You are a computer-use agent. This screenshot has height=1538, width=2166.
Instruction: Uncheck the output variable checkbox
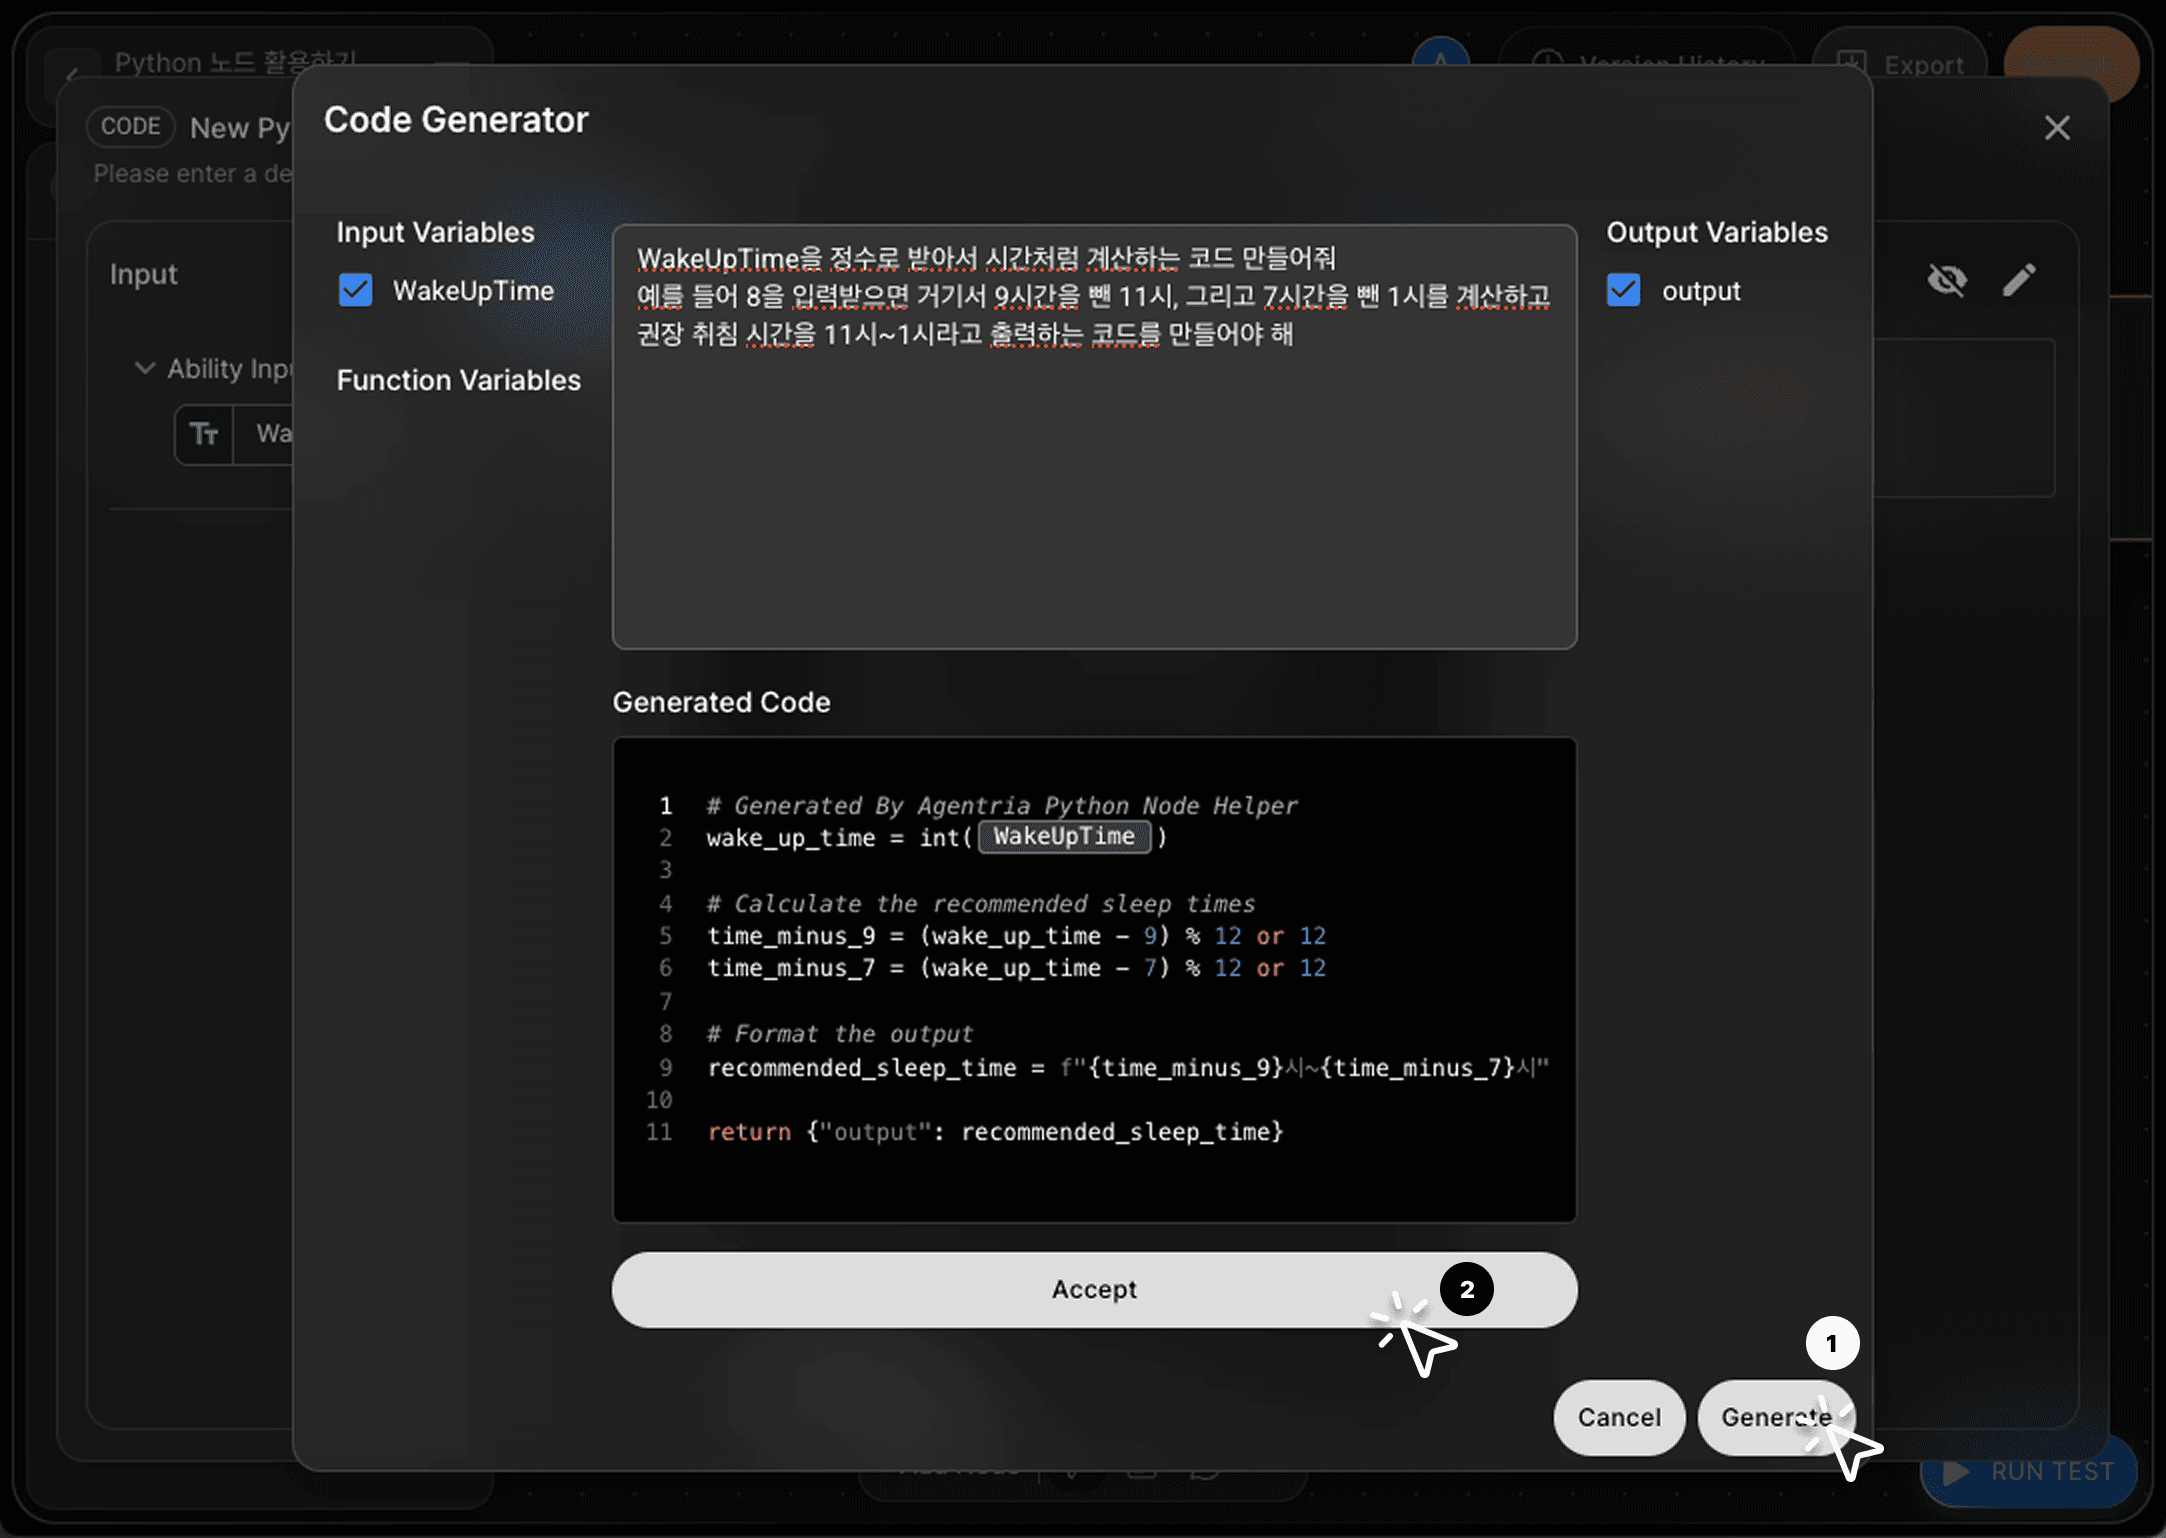(1623, 291)
